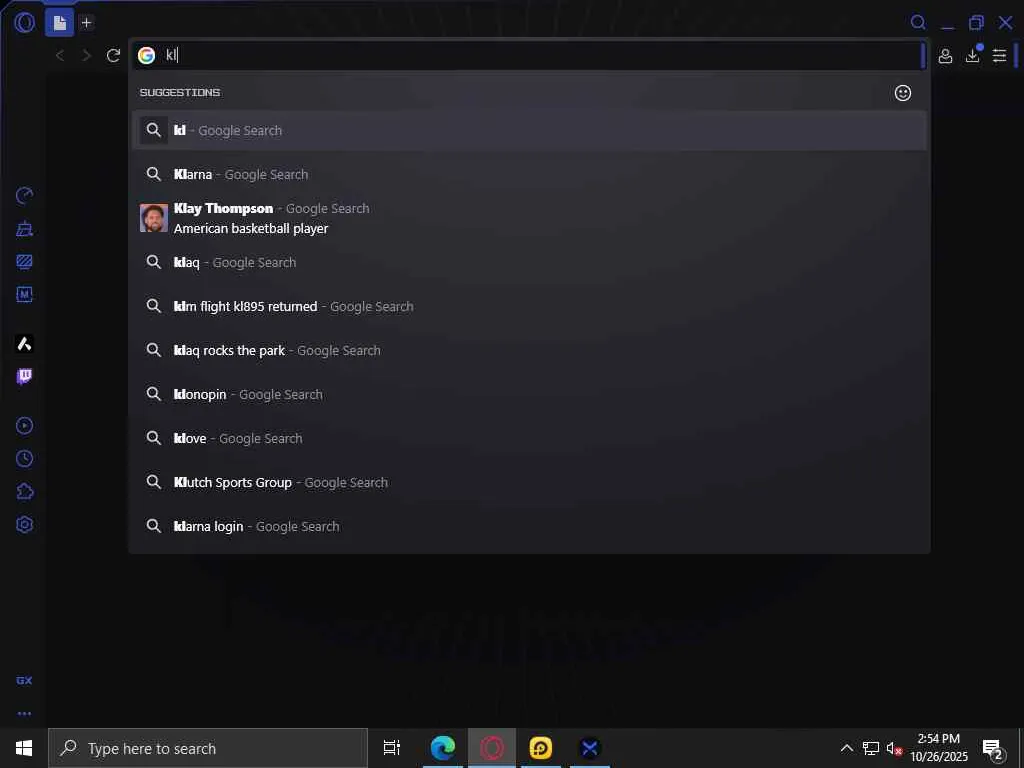Open the notification center icon
Image resolution: width=1024 pixels, height=768 pixels.
993,750
